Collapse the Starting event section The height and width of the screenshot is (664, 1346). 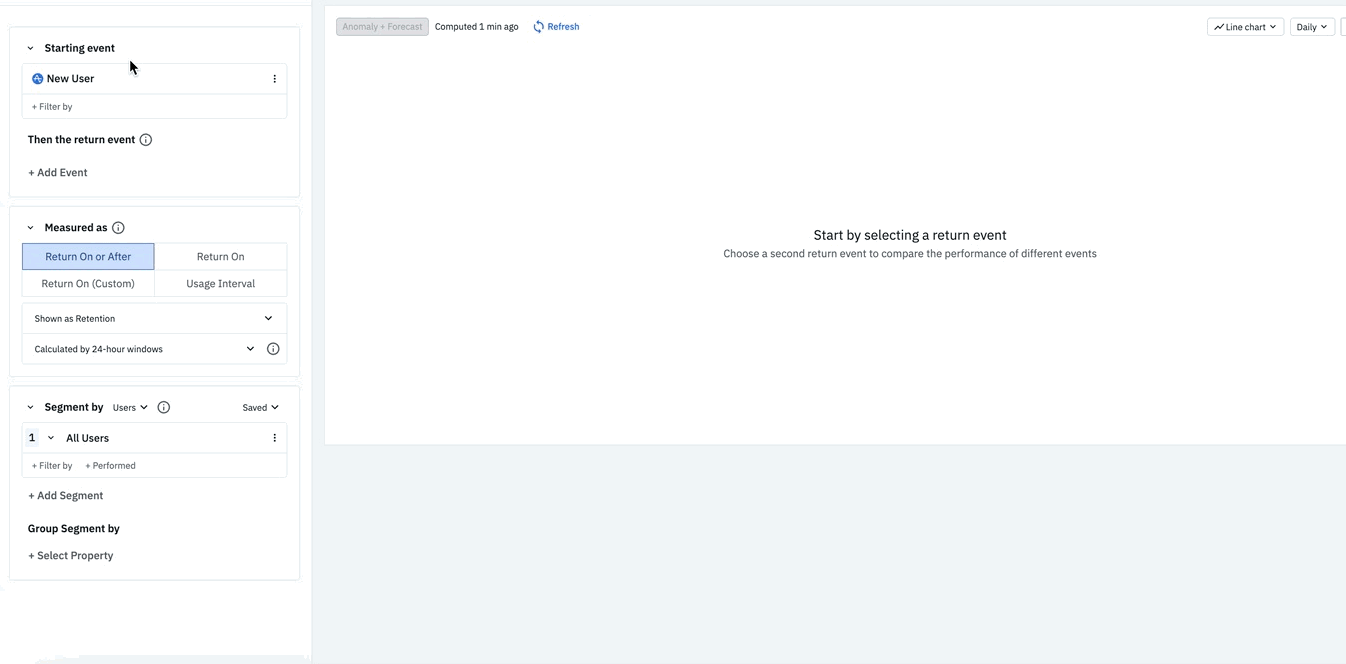(29, 47)
